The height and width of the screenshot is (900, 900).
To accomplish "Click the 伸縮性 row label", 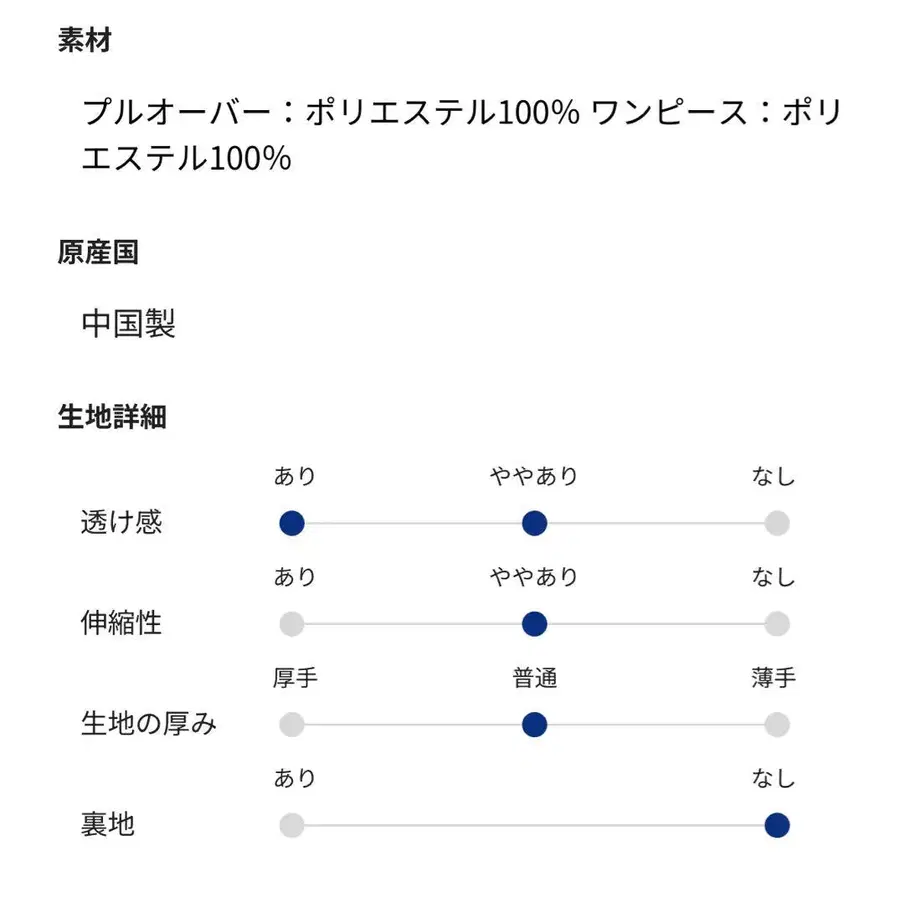I will [x=121, y=624].
